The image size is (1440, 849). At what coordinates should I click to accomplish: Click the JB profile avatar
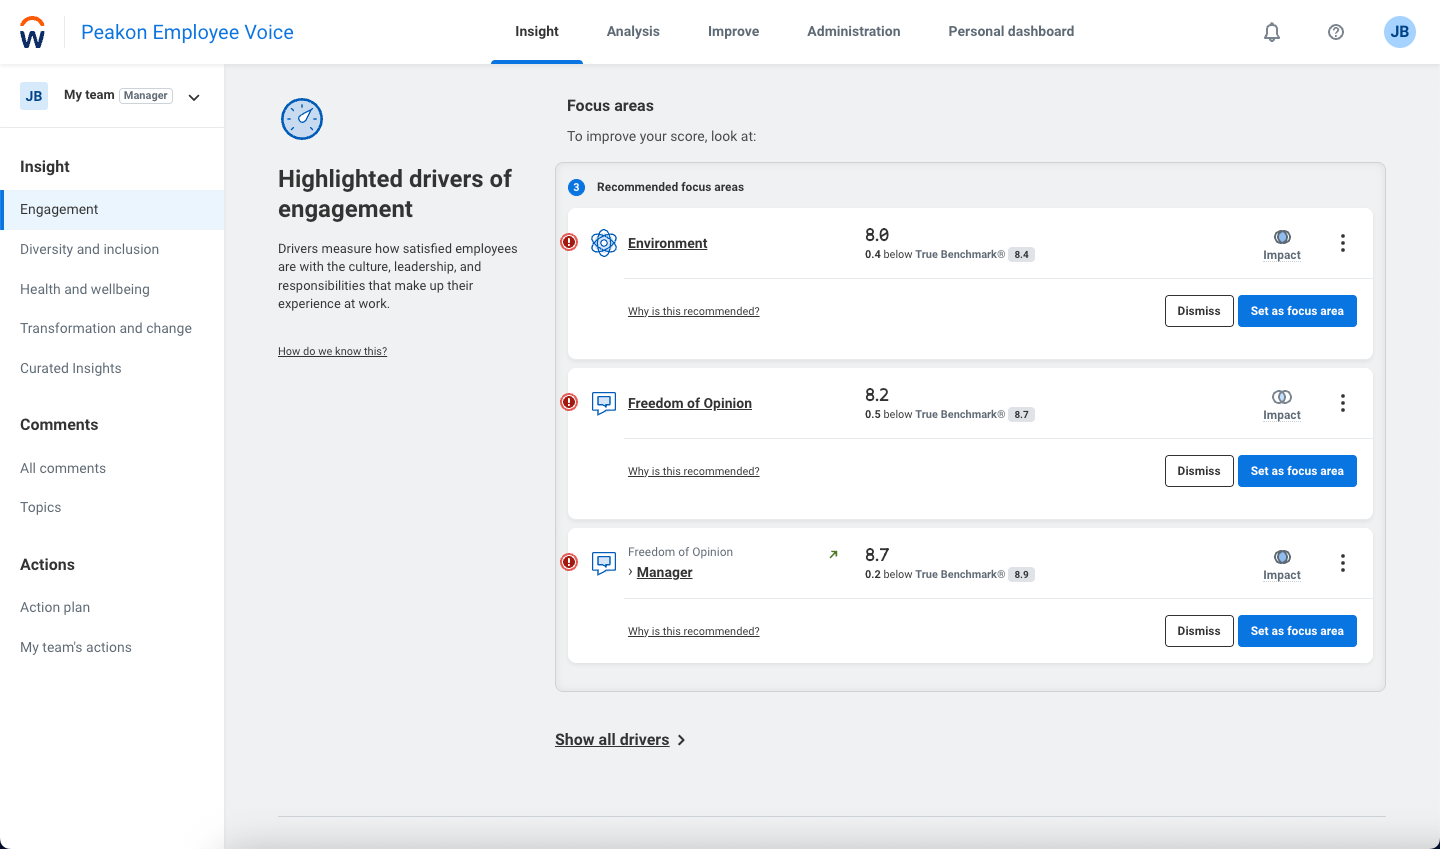1399,31
